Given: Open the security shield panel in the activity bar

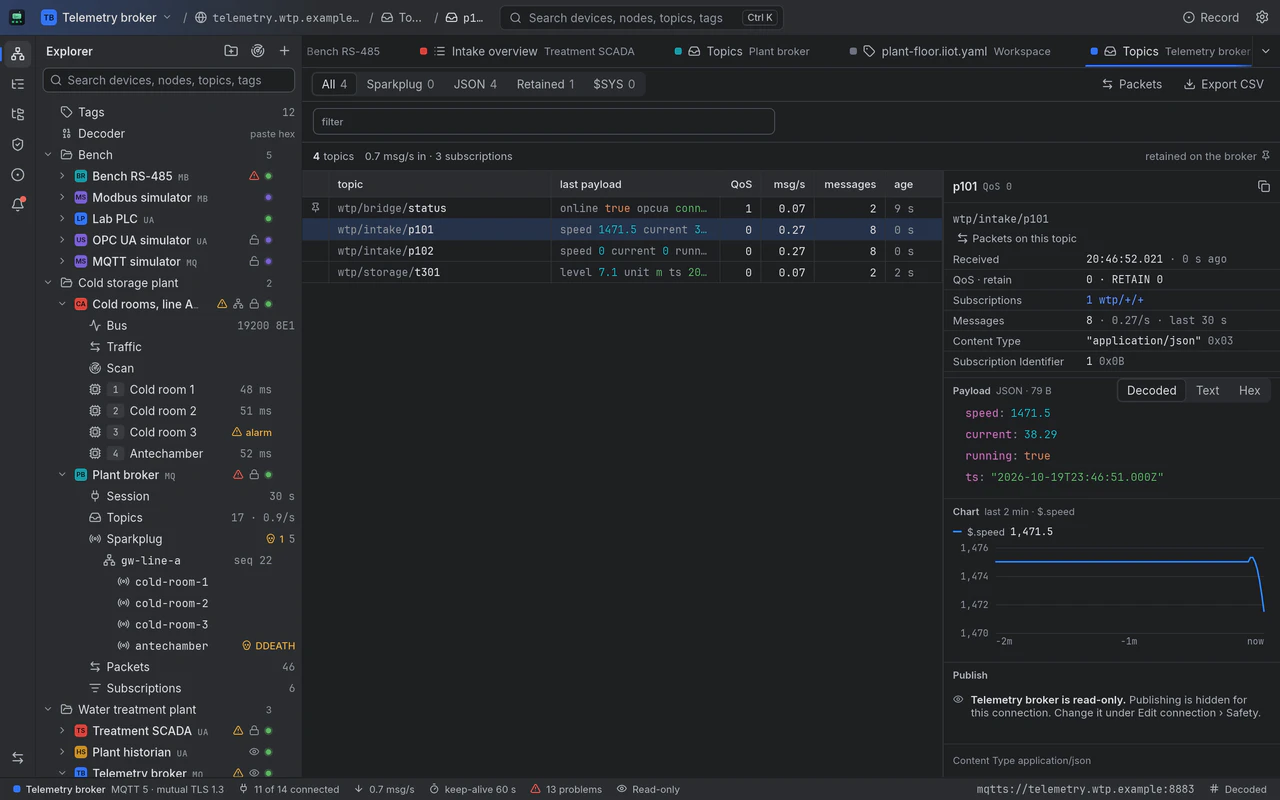Looking at the screenshot, I should (x=17, y=144).
